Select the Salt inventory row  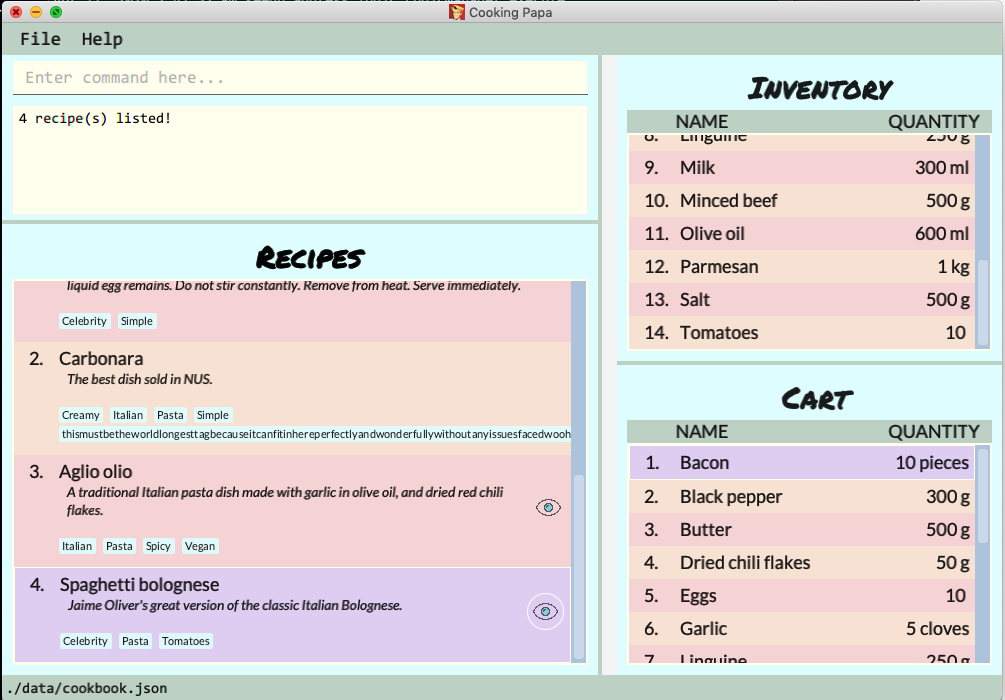point(801,299)
